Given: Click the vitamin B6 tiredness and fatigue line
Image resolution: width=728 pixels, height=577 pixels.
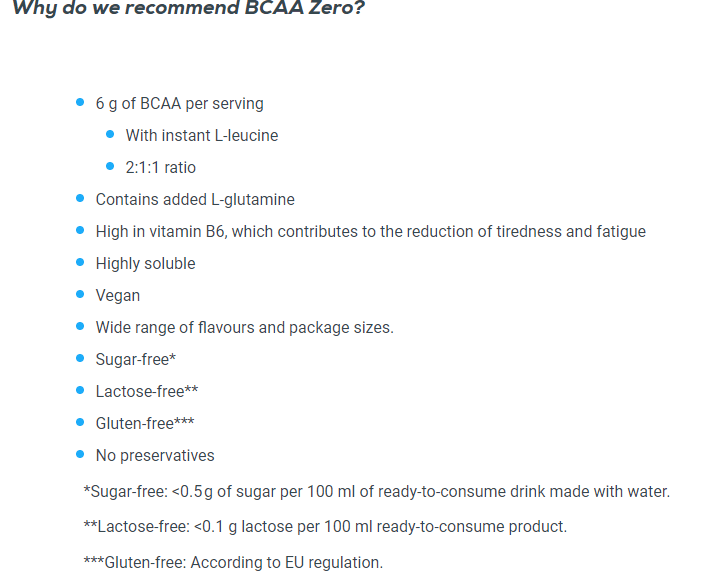Looking at the screenshot, I should pos(370,231).
